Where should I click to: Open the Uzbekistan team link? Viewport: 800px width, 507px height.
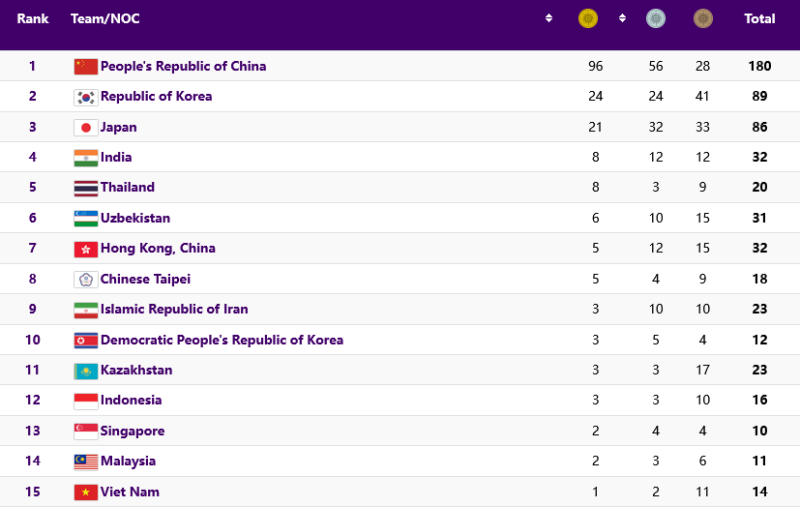[135, 218]
